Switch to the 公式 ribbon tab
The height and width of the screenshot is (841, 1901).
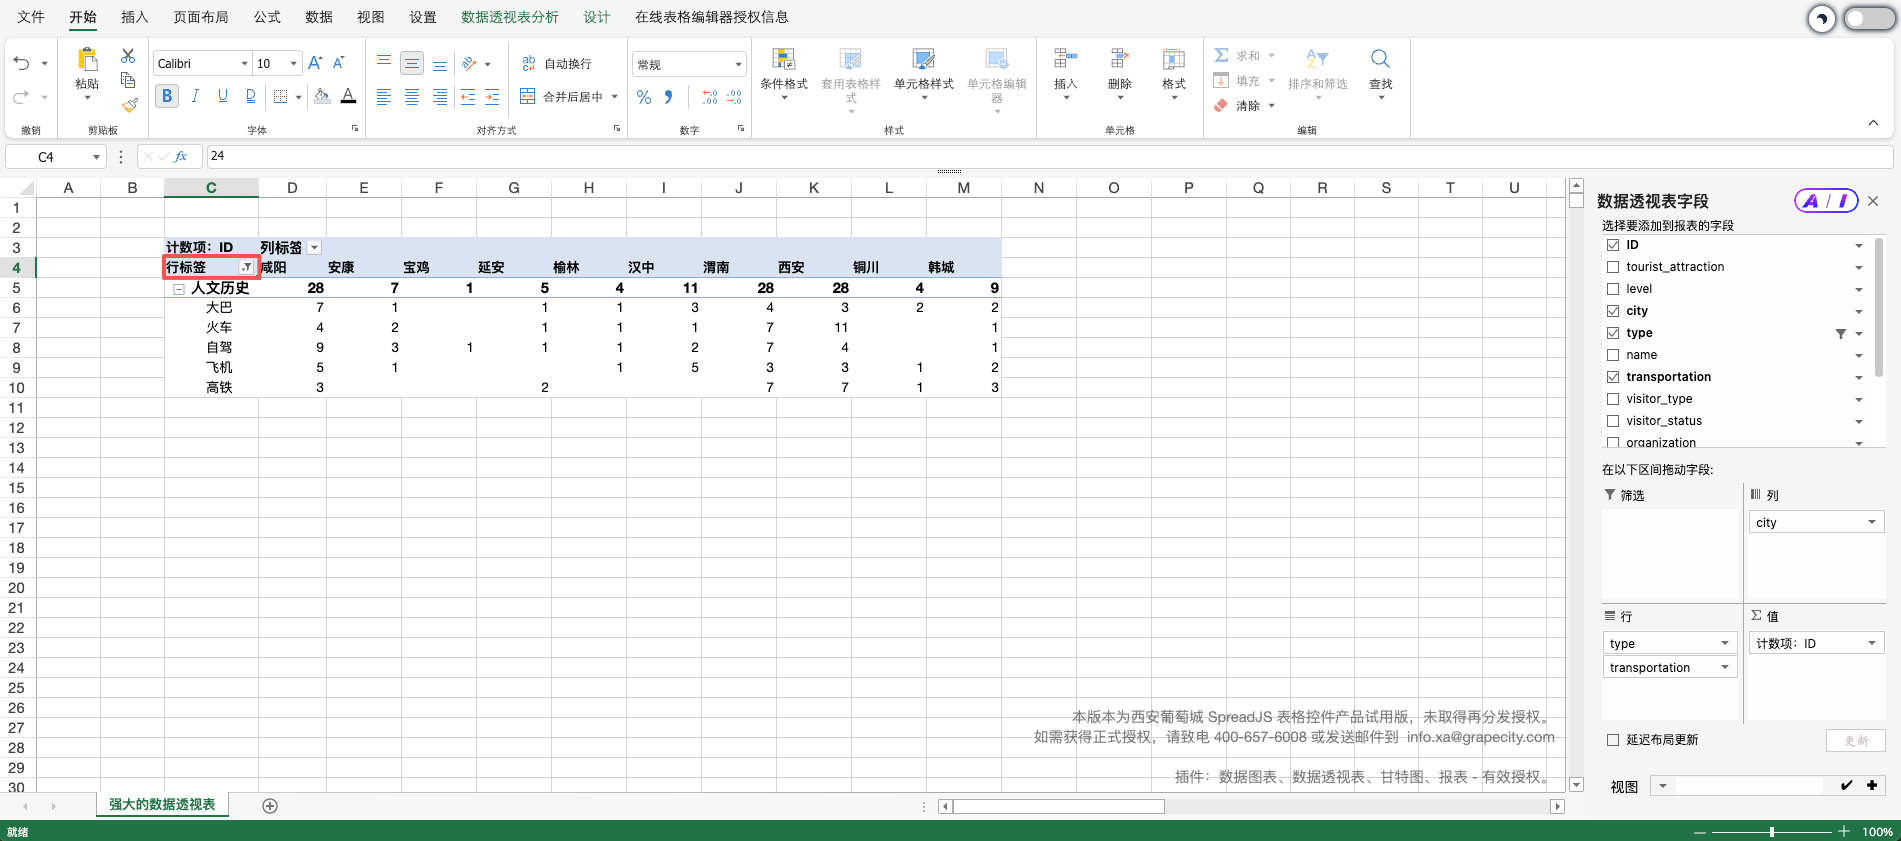click(x=267, y=17)
